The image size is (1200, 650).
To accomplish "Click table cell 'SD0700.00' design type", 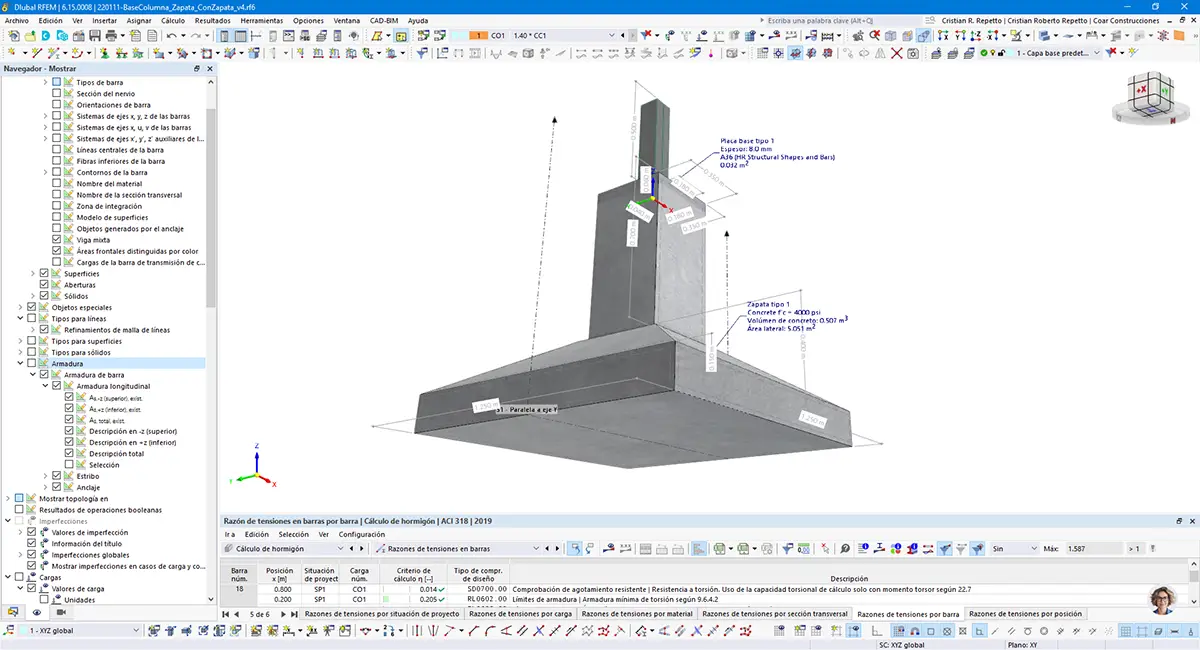I will tap(486, 588).
